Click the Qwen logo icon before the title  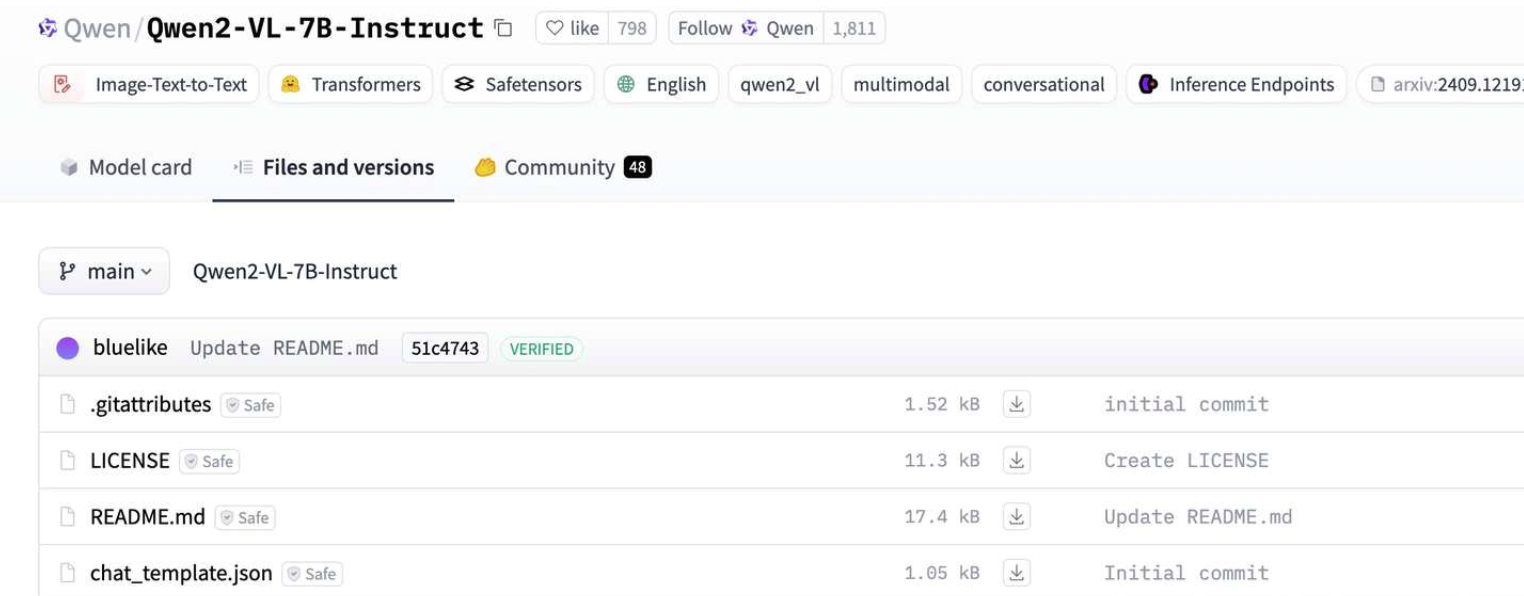(48, 28)
